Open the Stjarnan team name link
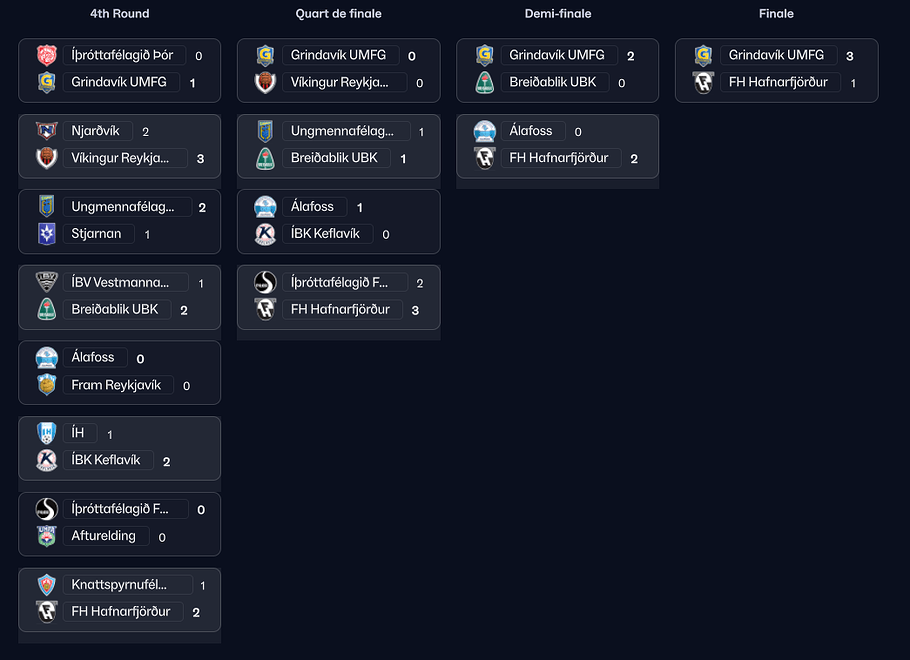 96,234
